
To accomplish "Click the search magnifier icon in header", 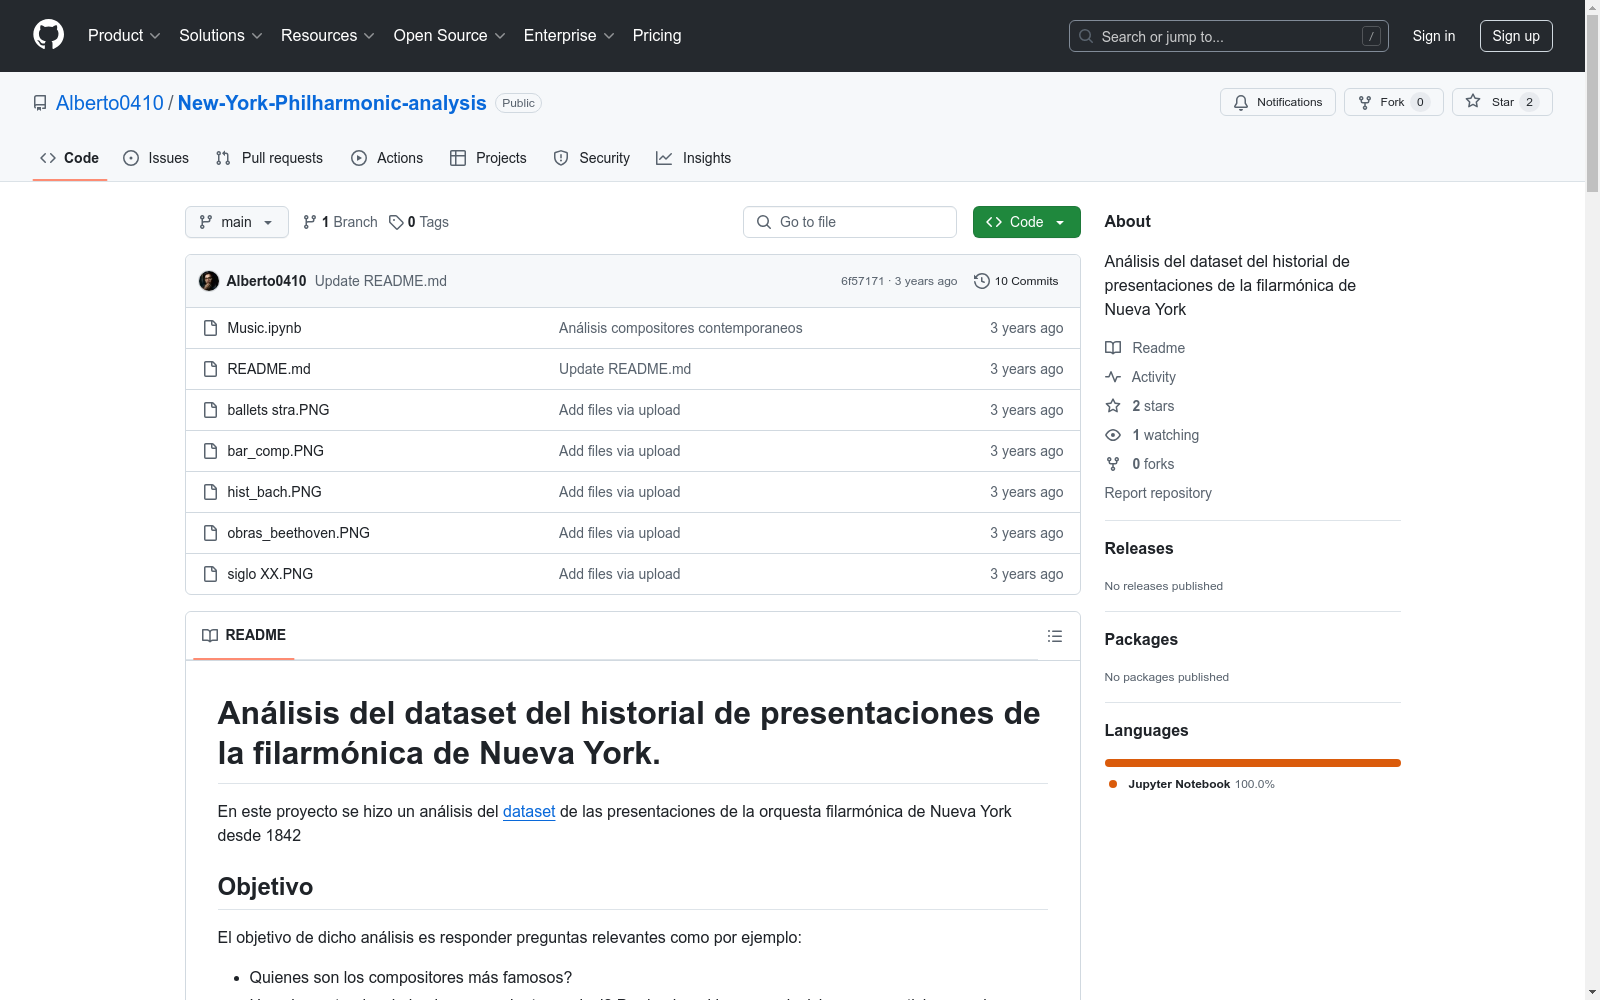I will click(1086, 36).
